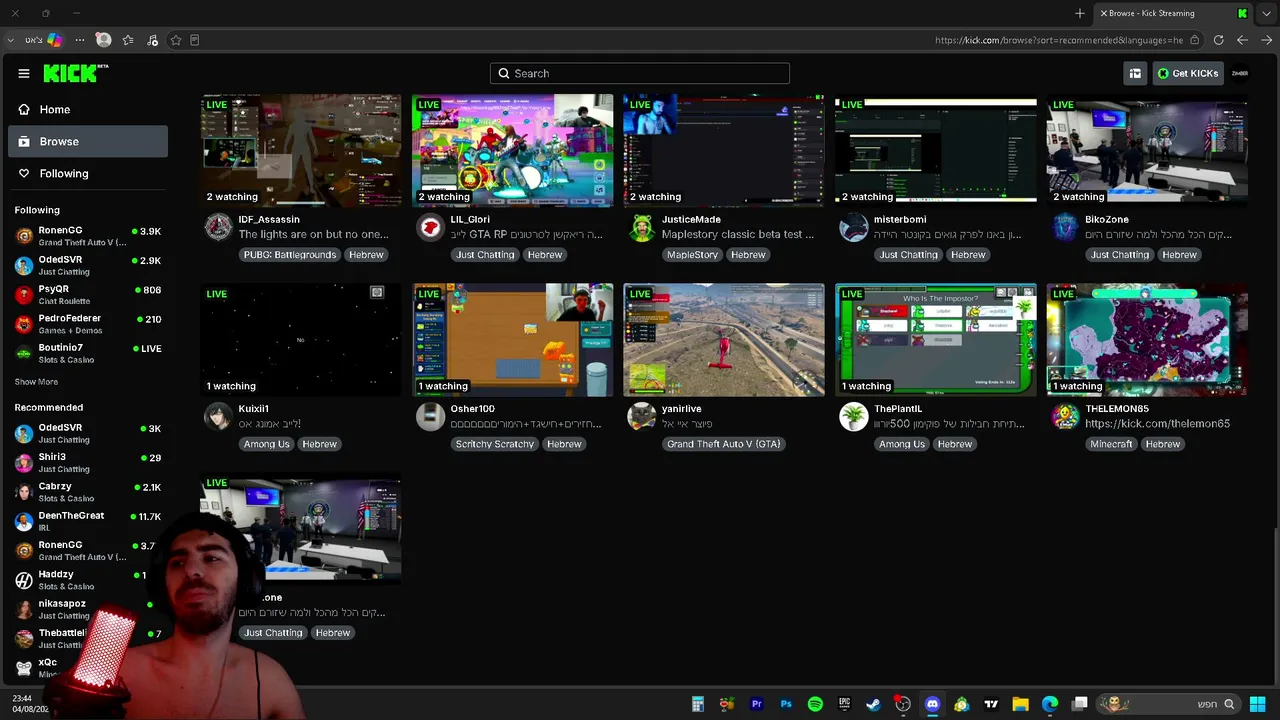Viewport: 1280px width, 720px height.
Task: Open the Scritchy Scratchy category tag
Action: tap(495, 444)
